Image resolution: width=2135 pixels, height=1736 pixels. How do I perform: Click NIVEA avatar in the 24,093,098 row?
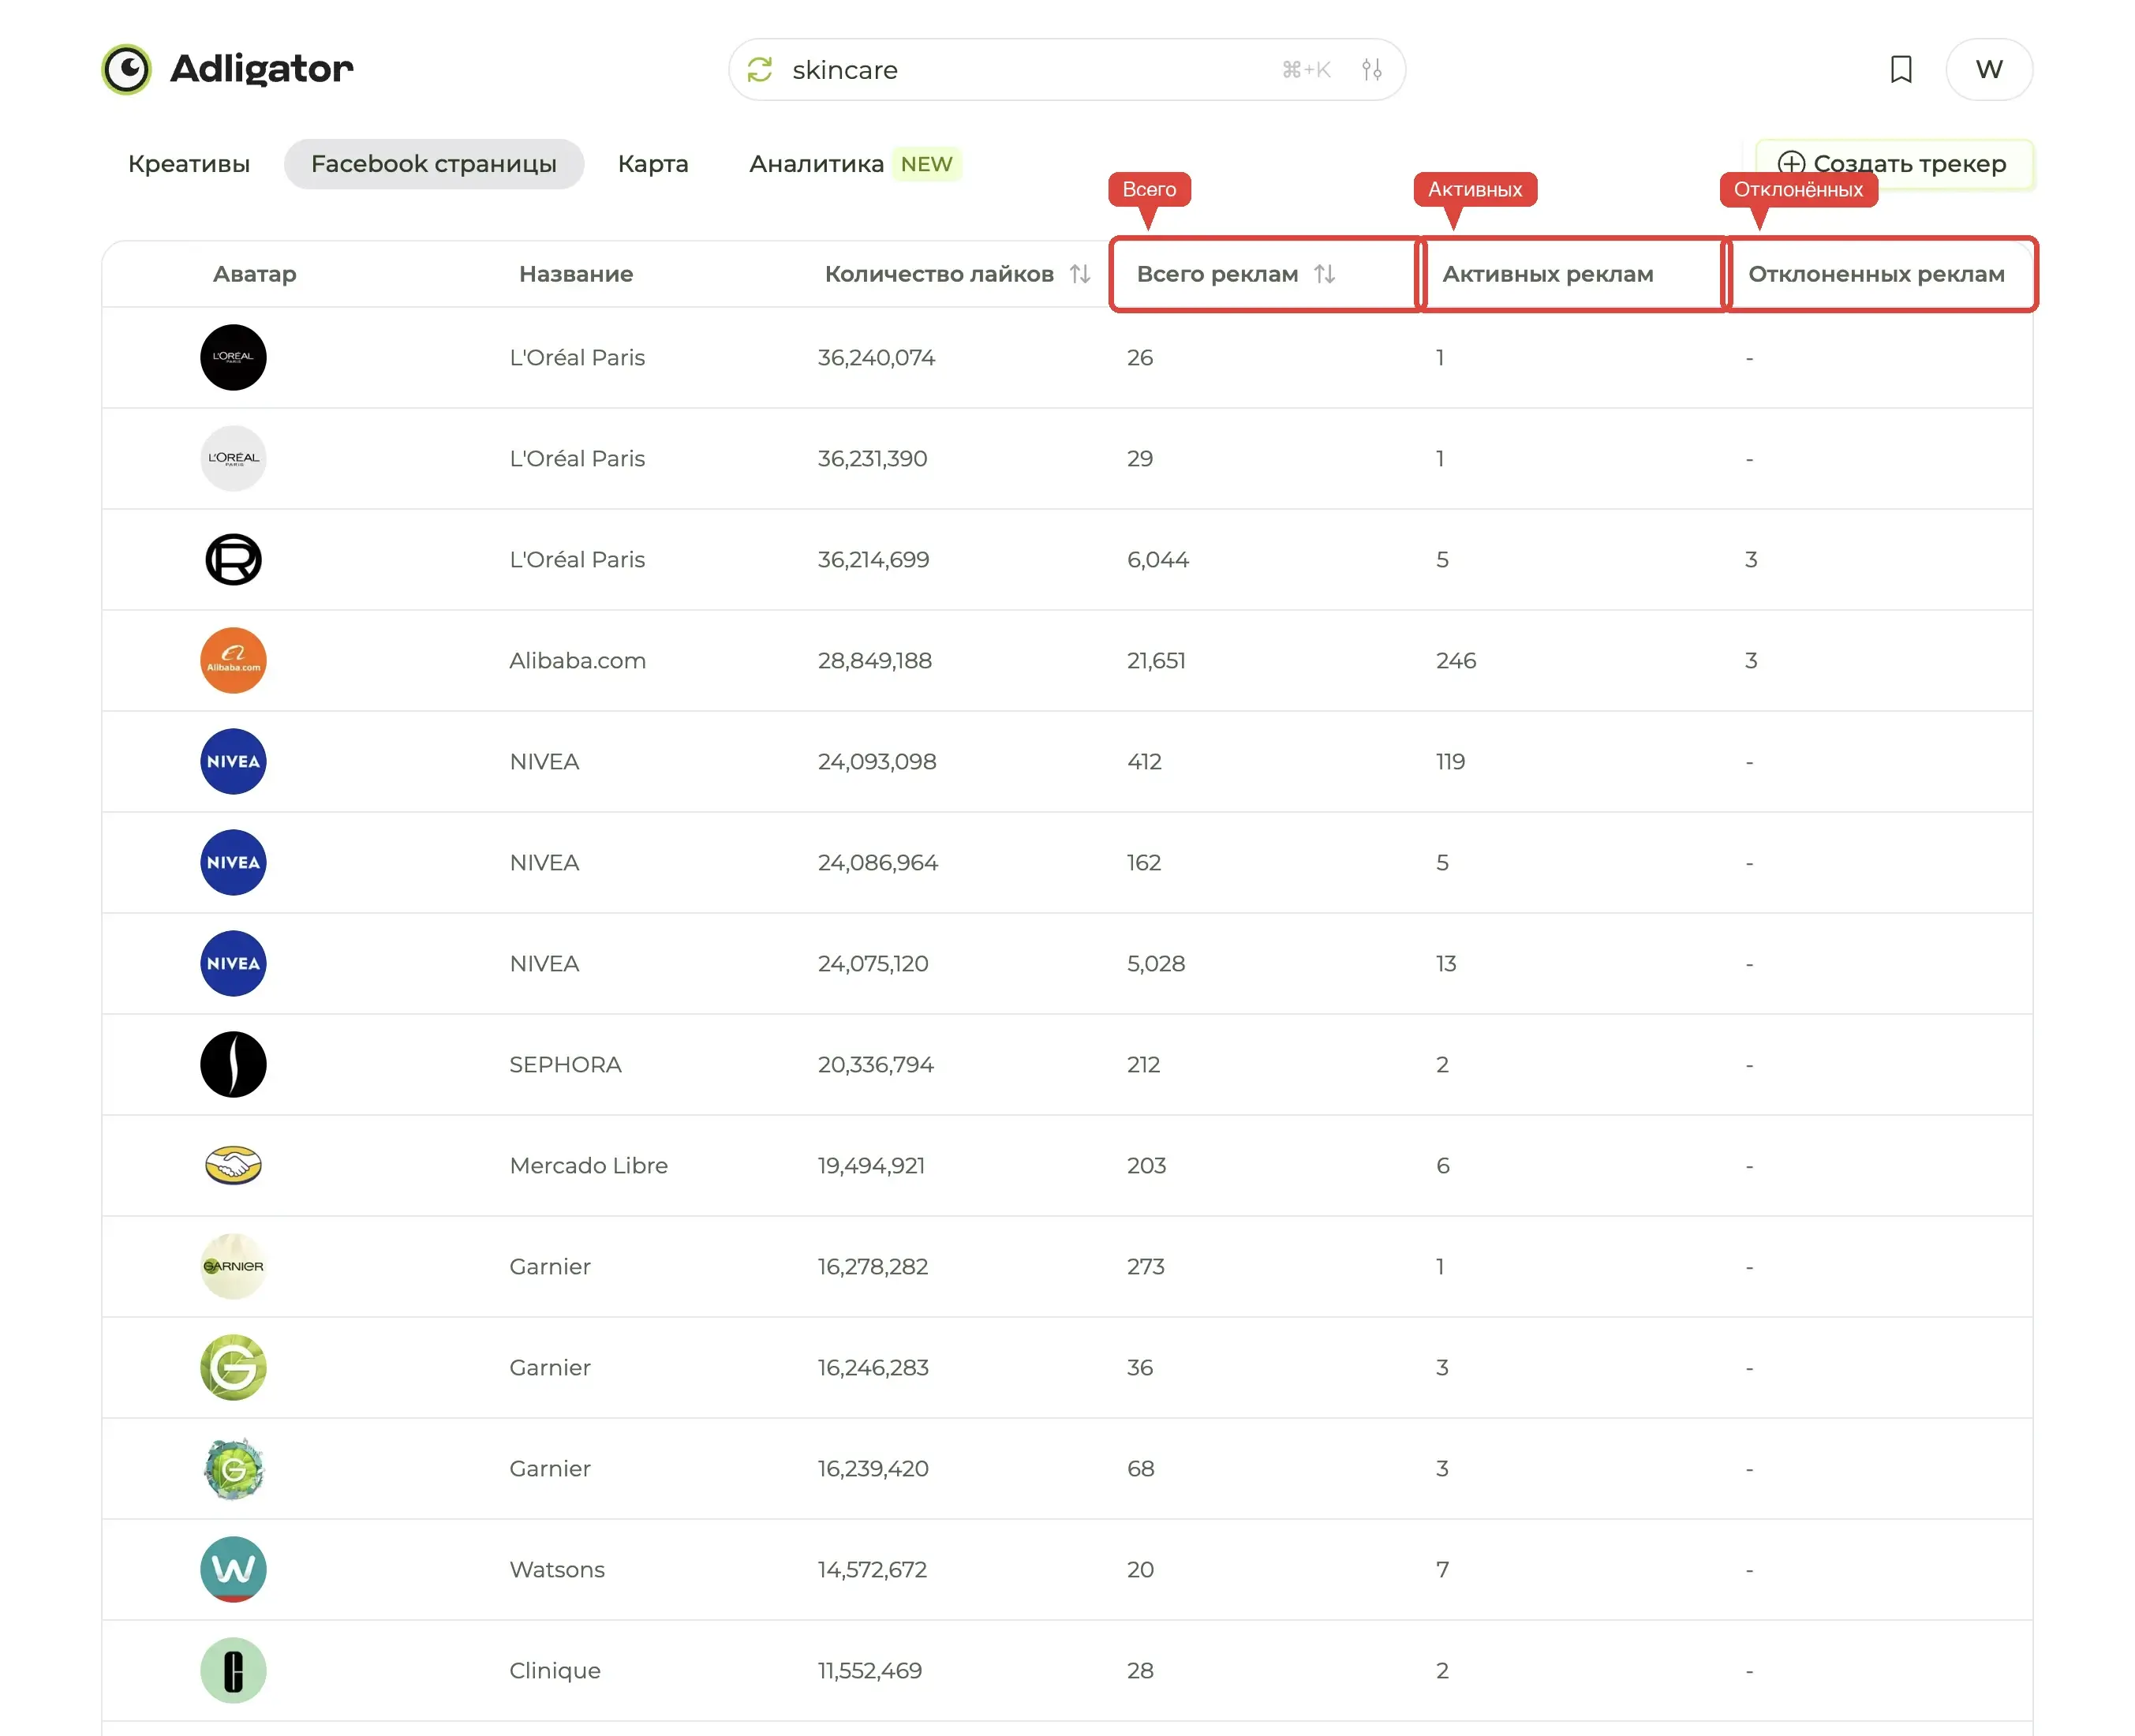[233, 761]
